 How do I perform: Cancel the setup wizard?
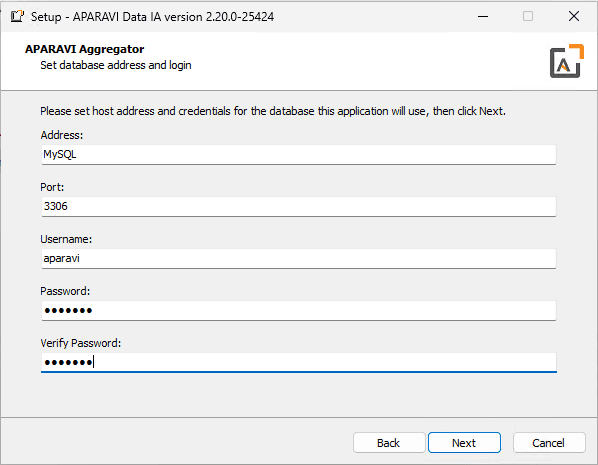click(x=548, y=443)
